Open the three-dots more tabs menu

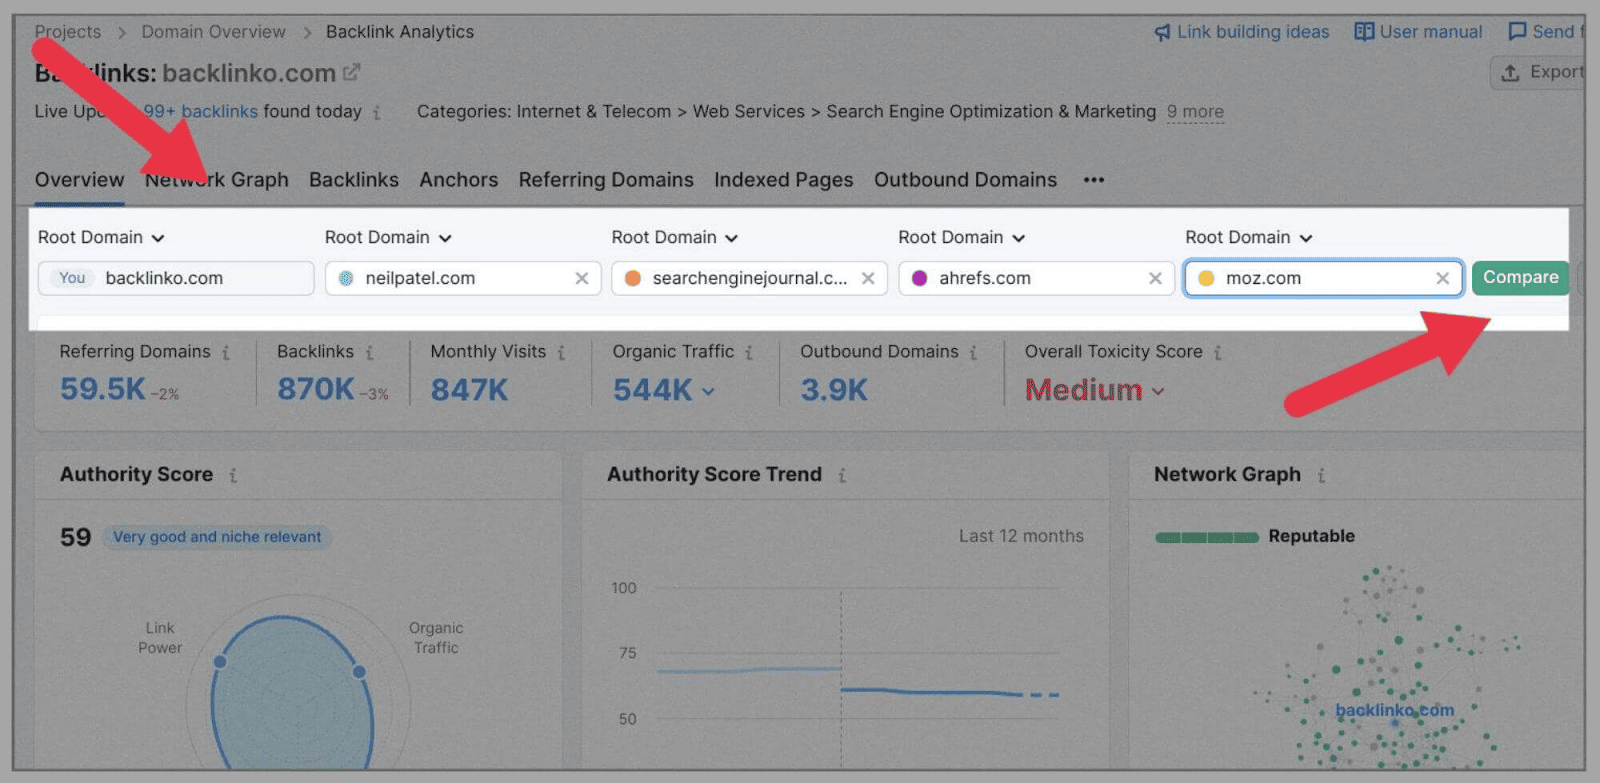click(1094, 180)
